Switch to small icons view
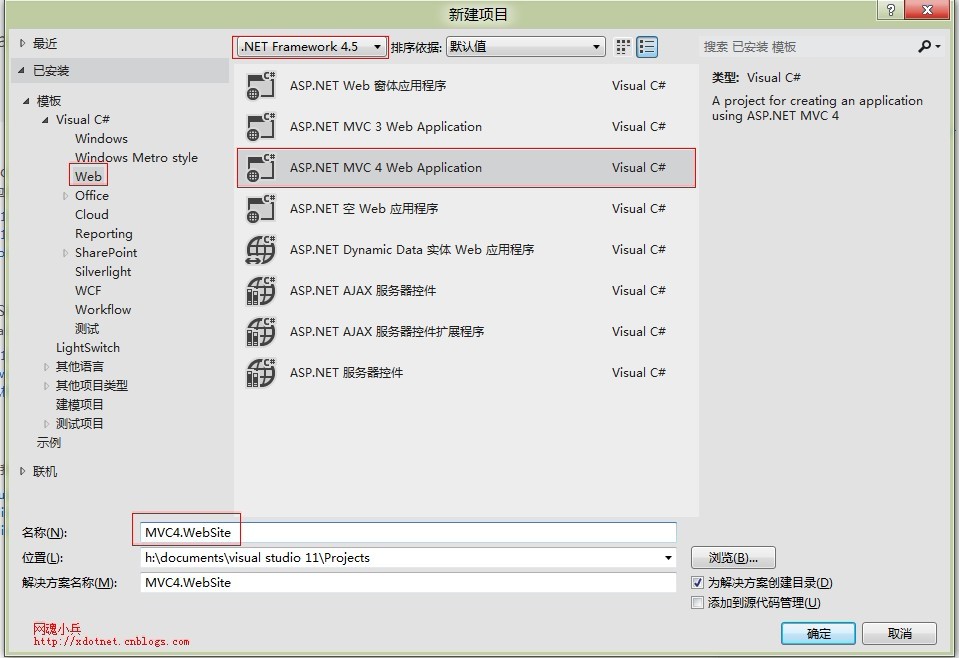The width and height of the screenshot is (959, 658). [x=623, y=47]
